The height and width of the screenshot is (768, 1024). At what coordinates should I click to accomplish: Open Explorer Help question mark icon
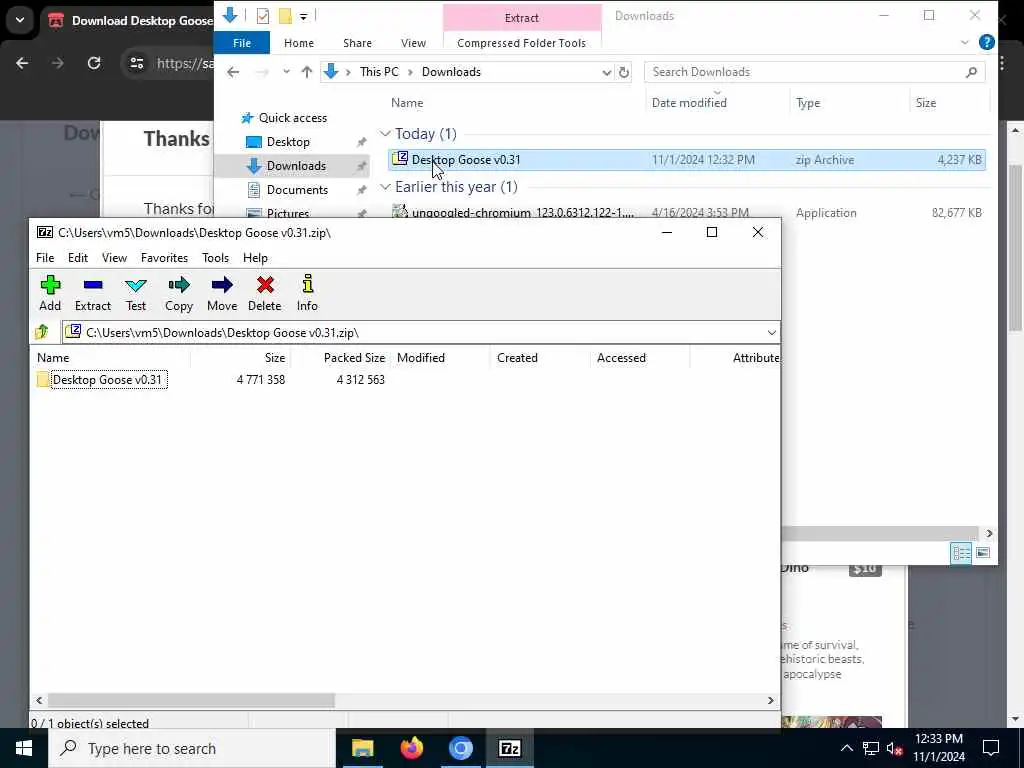(987, 42)
